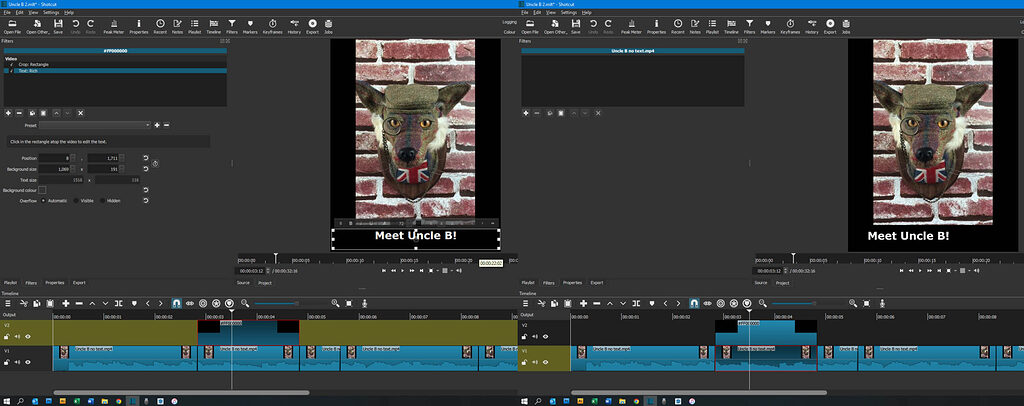Click Export icon in right window toolbar
1024x406 pixels.
831,24
